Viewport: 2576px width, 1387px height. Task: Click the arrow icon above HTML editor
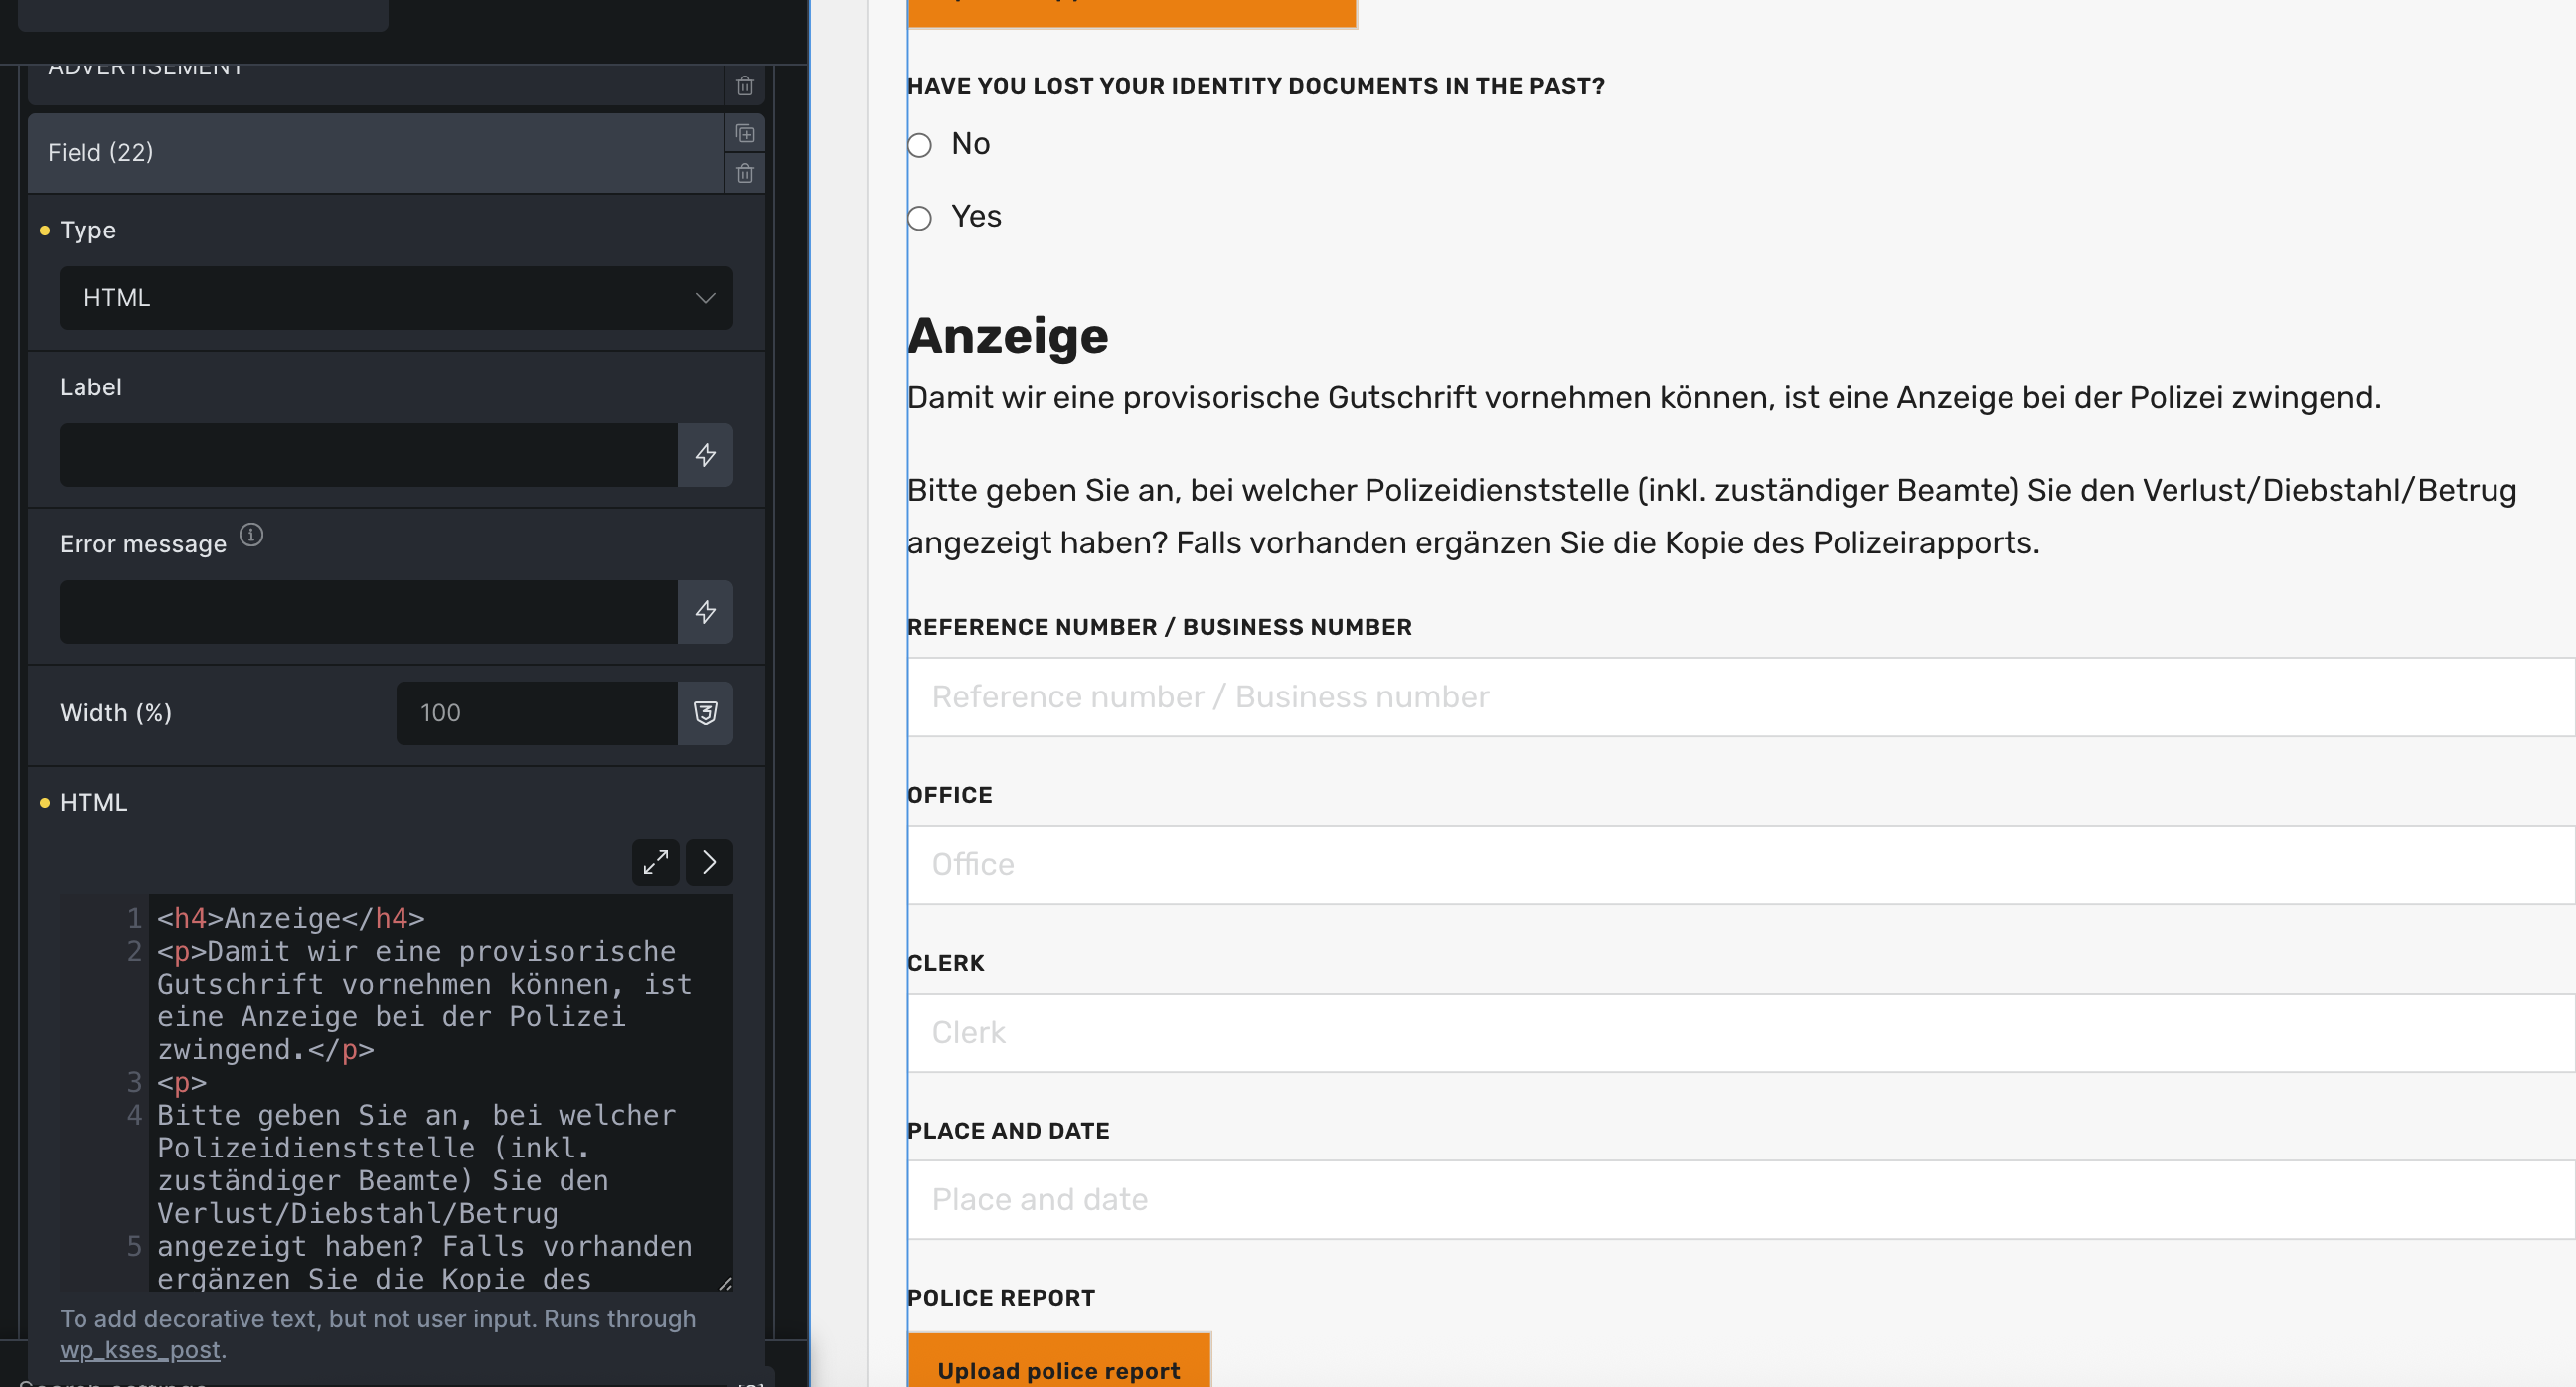click(x=709, y=862)
